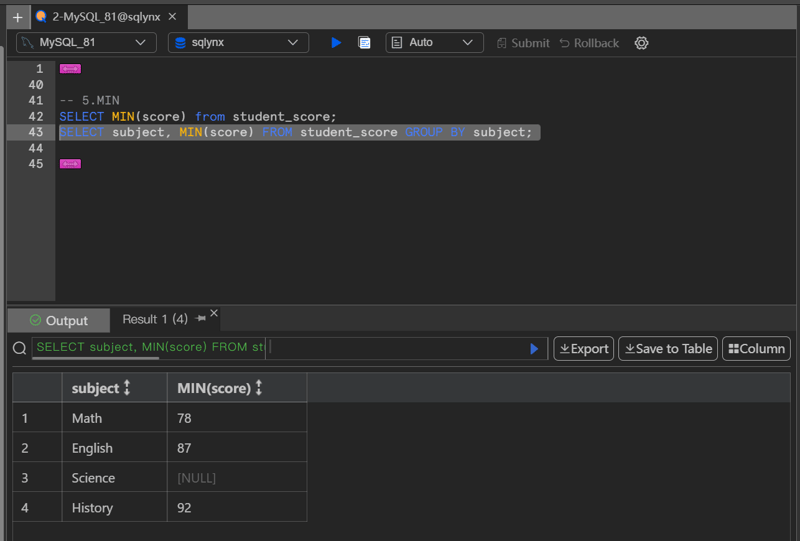Open a new query tab with plus icon
Image resolution: width=800 pixels, height=541 pixels.
[x=17, y=17]
